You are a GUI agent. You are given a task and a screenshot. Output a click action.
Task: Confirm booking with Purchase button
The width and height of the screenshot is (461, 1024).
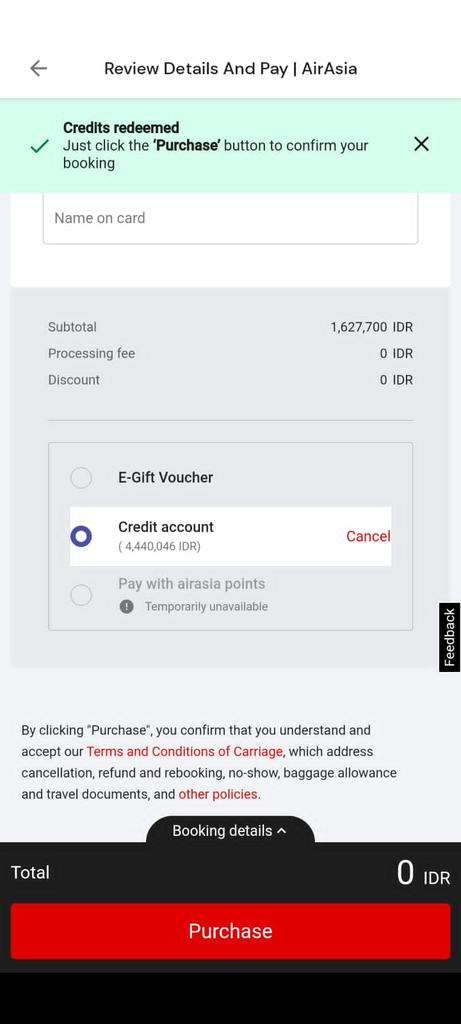(230, 931)
